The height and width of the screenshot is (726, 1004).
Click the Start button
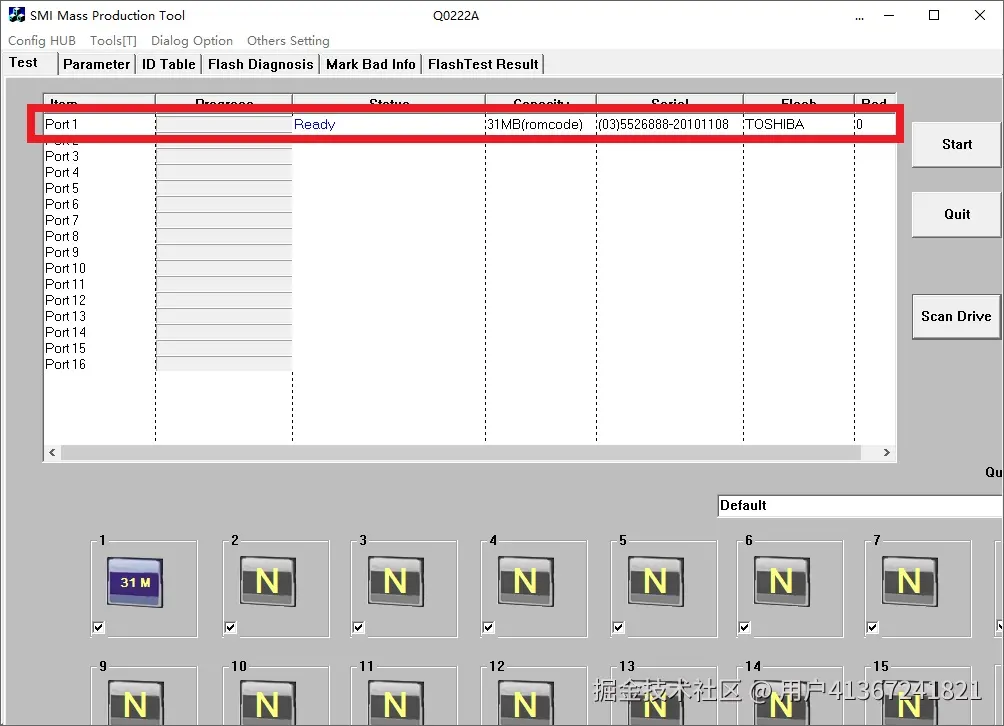pos(957,145)
